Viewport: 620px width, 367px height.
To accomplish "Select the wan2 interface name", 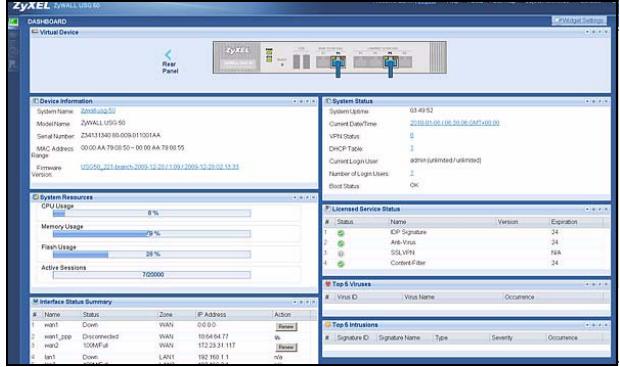I will [x=51, y=345].
